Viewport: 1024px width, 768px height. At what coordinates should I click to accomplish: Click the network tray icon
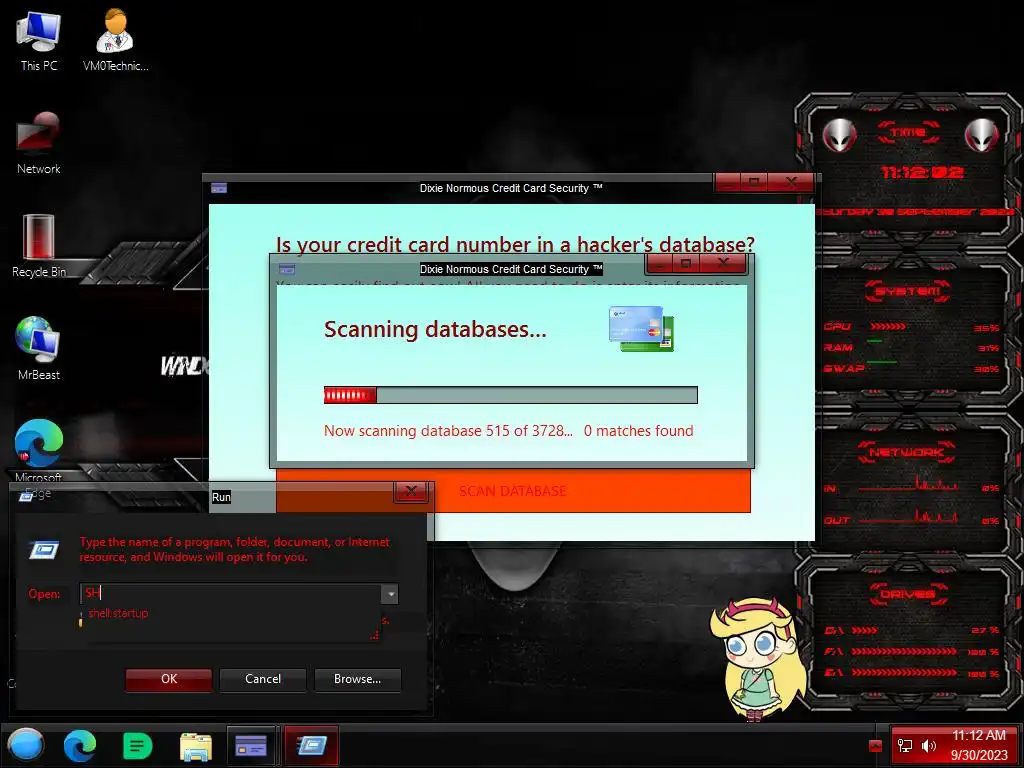point(904,746)
